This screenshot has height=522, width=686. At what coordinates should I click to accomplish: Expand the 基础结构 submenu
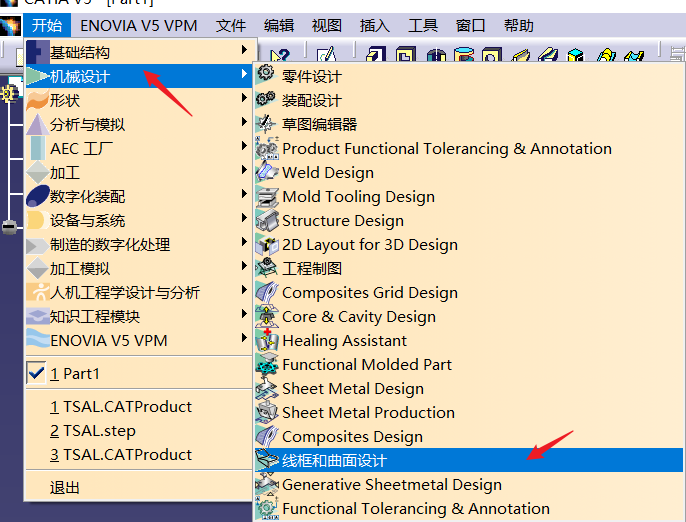[80, 52]
